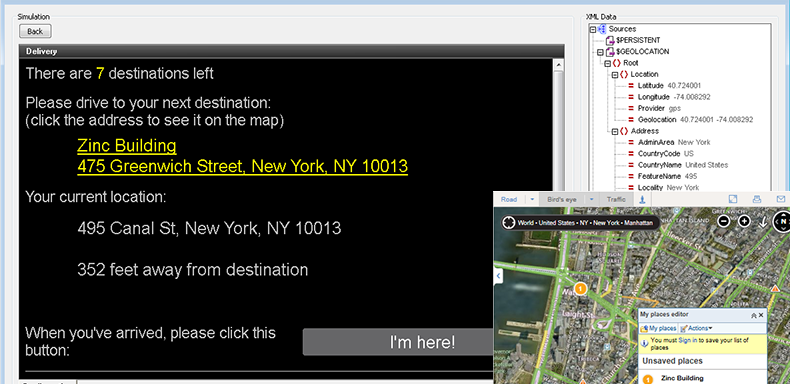
Task: Click the north compass control
Action: (782, 221)
